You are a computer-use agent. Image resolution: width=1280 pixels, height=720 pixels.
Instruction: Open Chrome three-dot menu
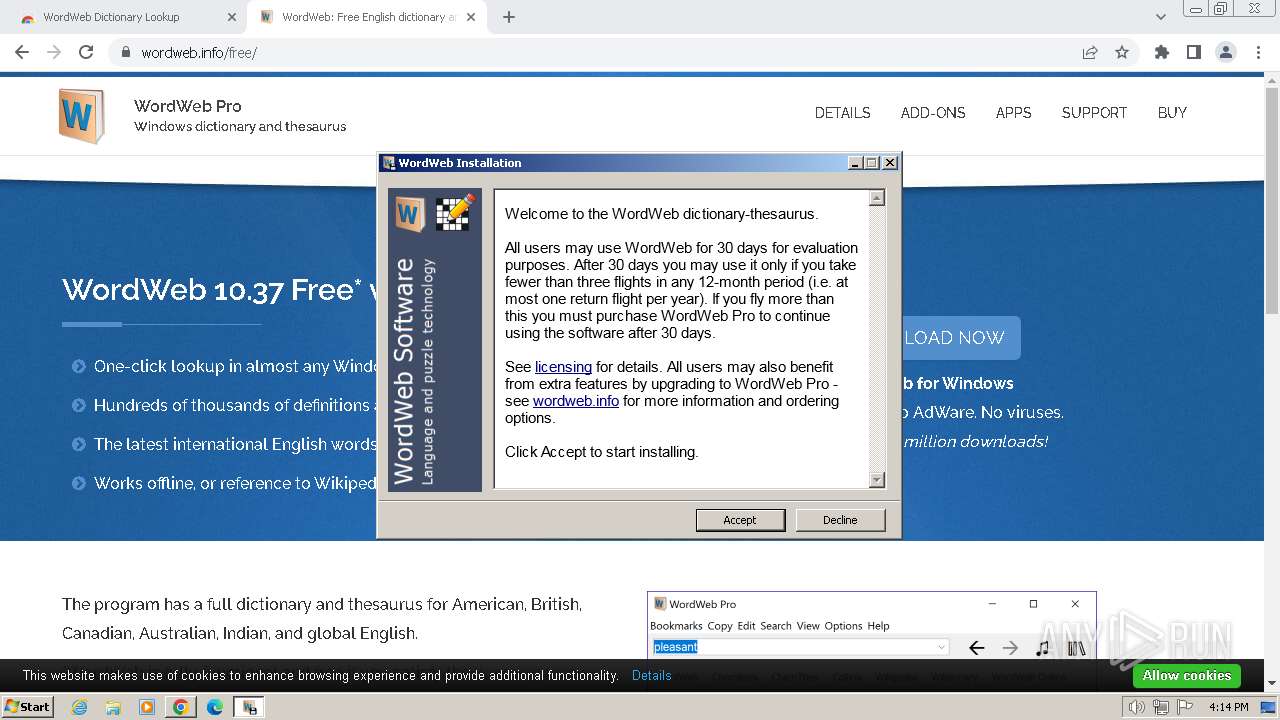pyautogui.click(x=1257, y=52)
